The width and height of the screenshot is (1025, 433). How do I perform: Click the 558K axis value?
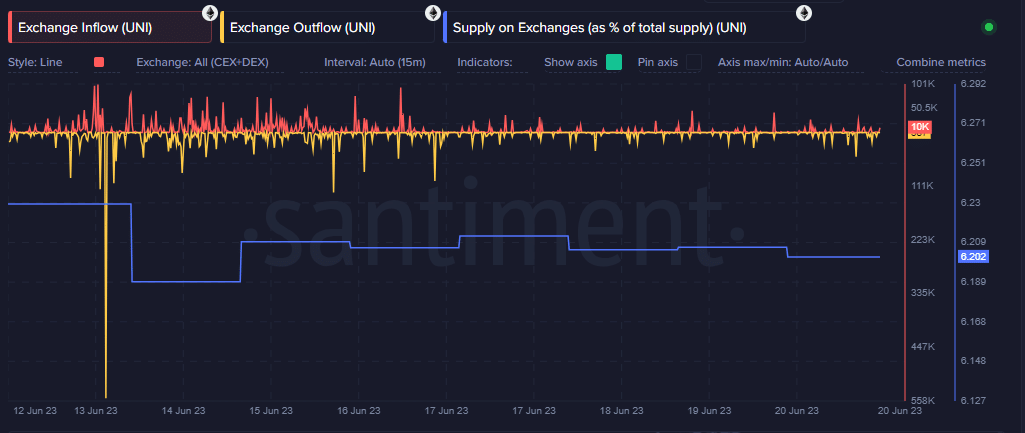[923, 400]
